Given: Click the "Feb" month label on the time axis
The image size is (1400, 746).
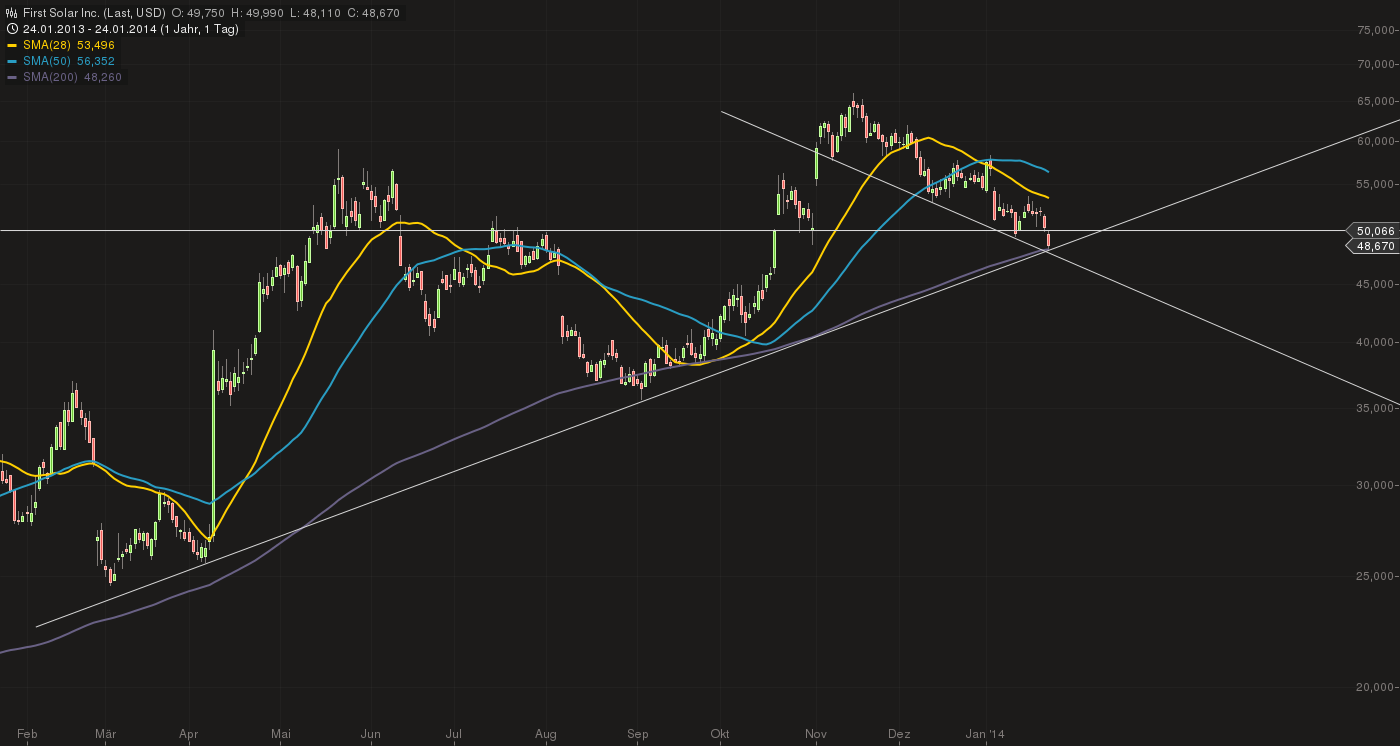Looking at the screenshot, I should [x=27, y=734].
